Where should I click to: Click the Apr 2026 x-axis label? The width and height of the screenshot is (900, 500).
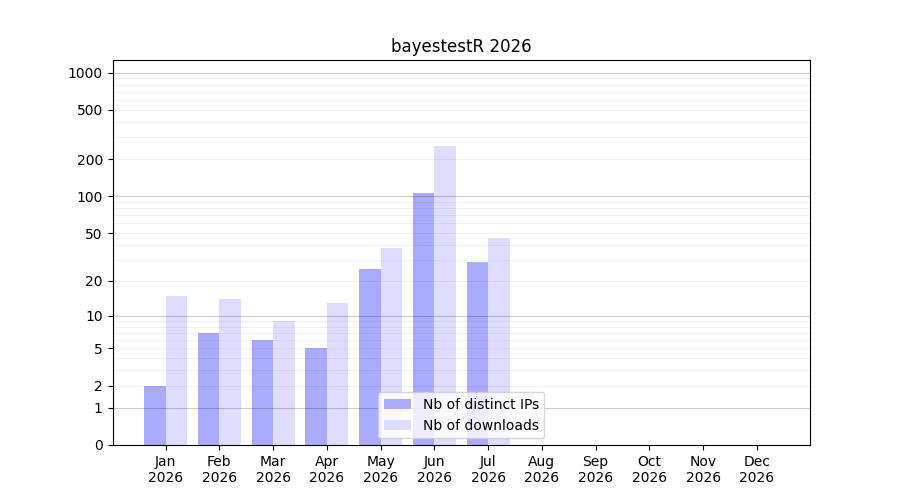(327, 469)
